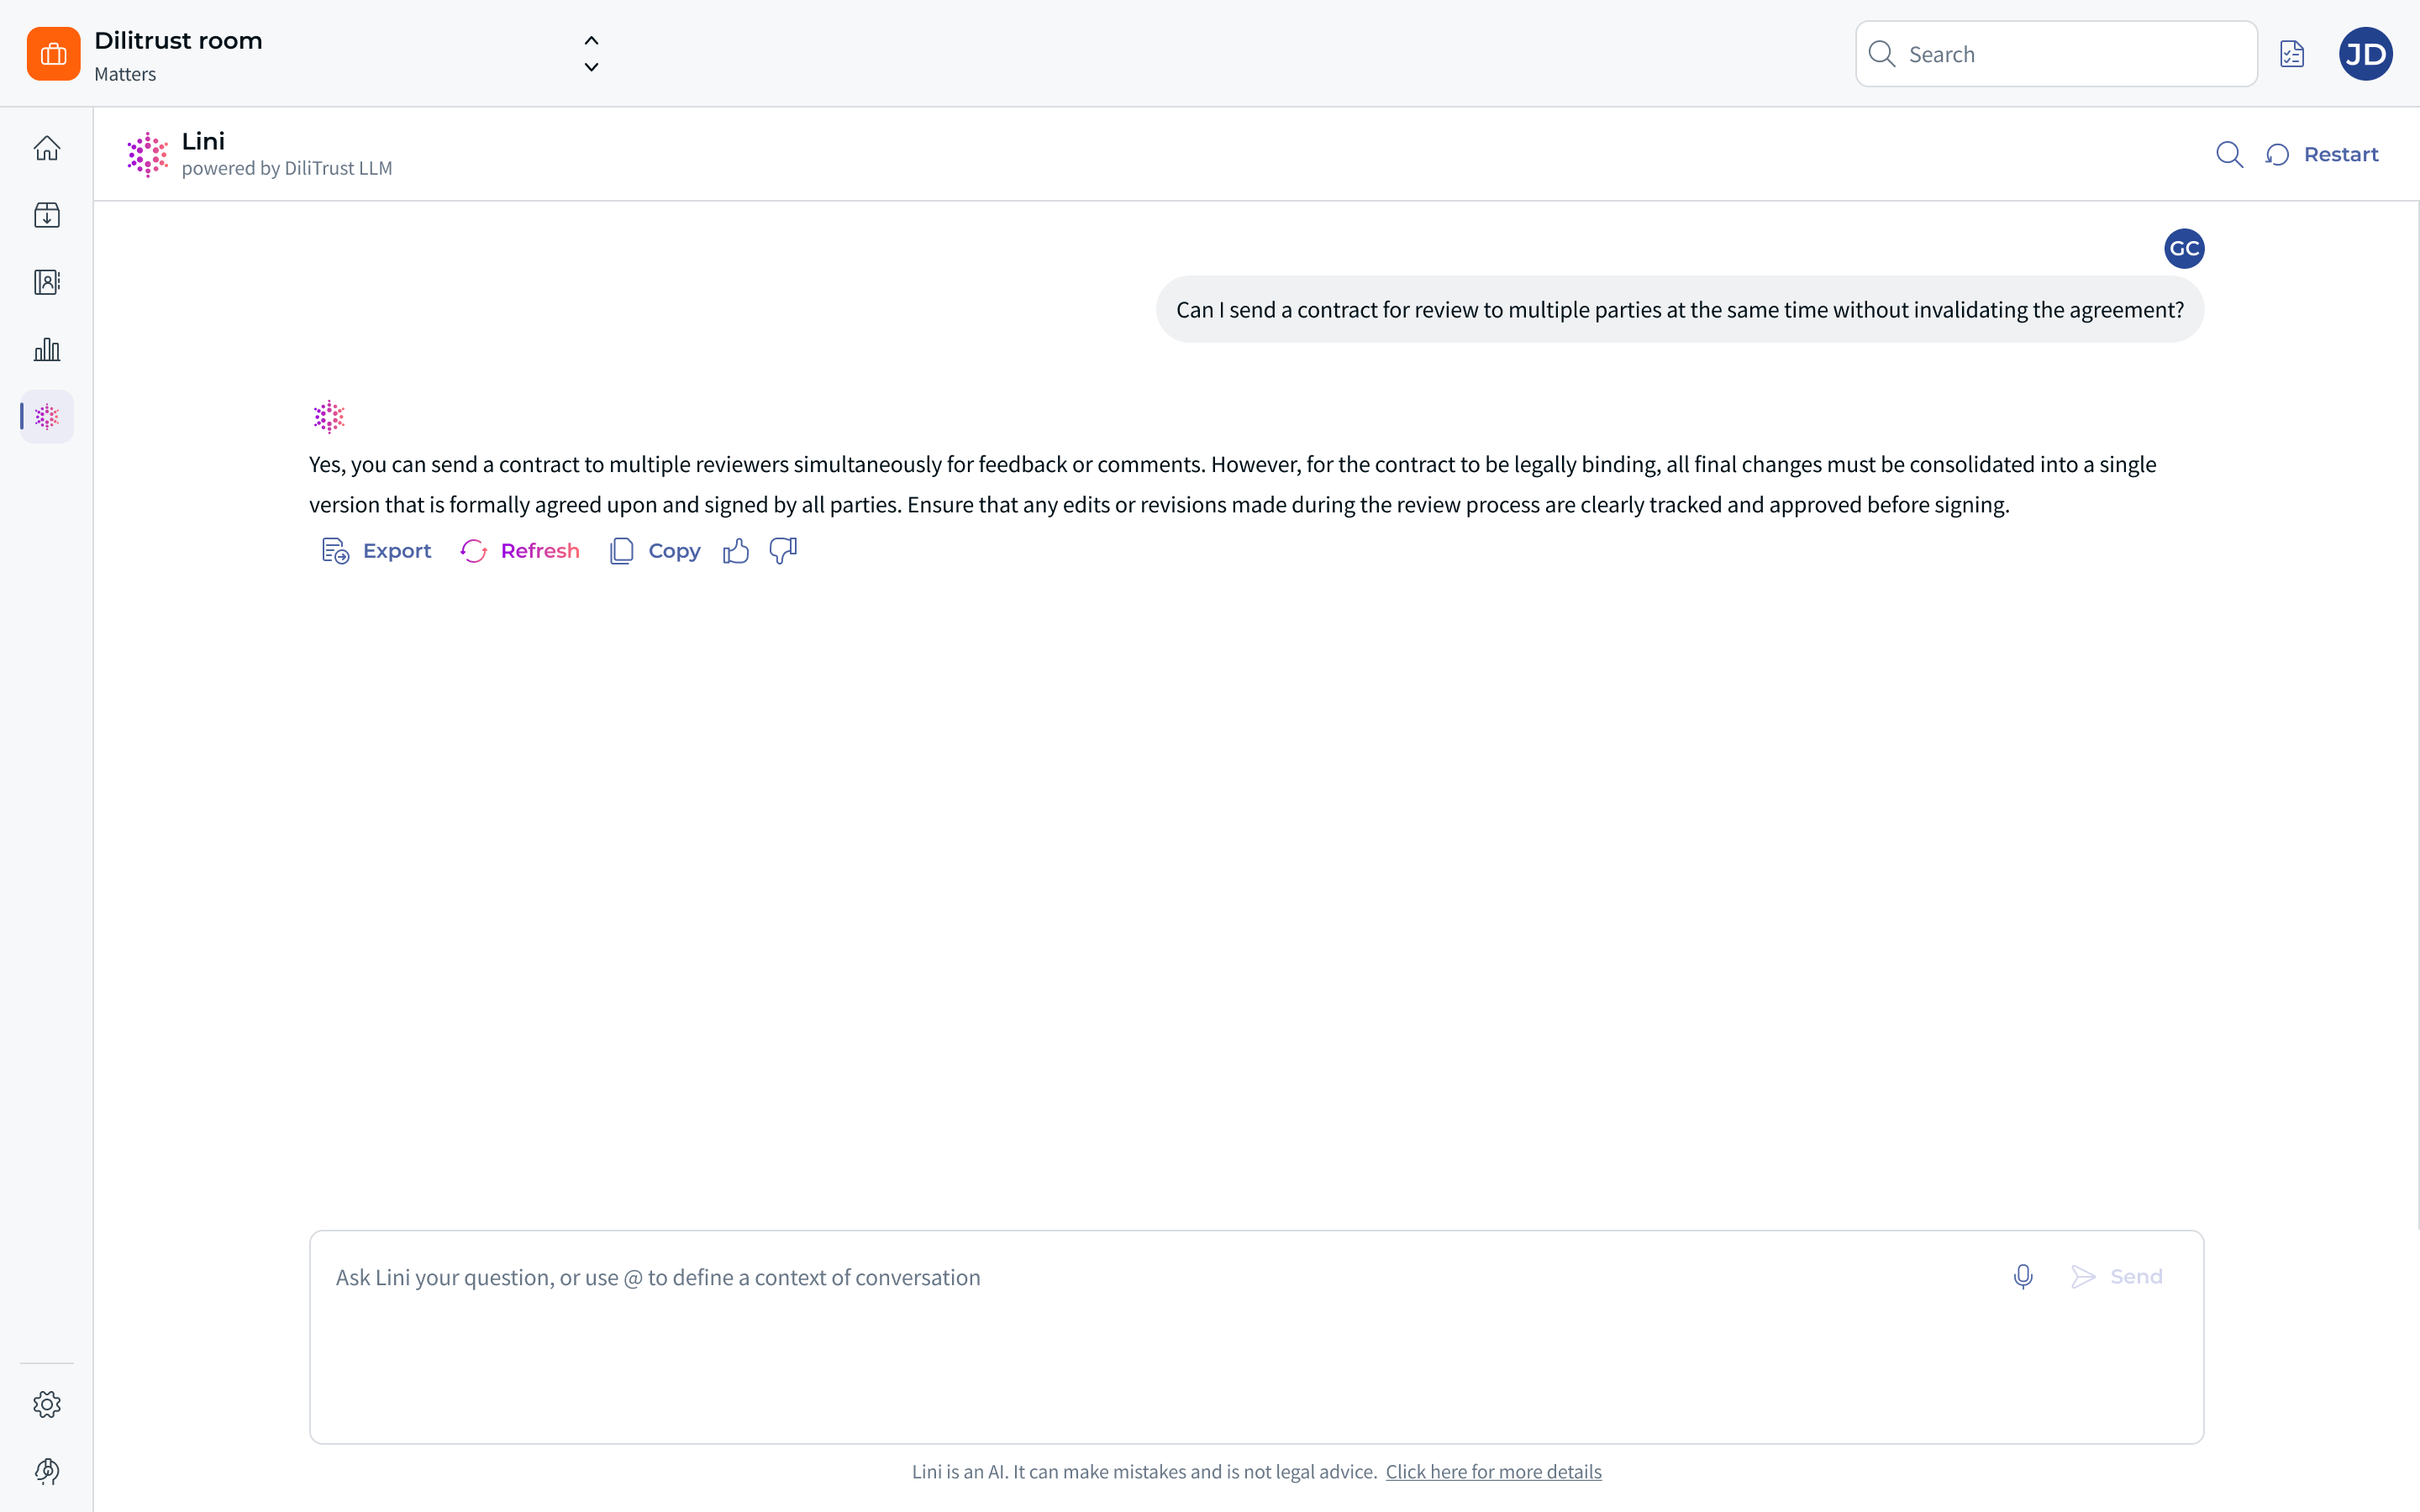Click the user question message bubble
The width and height of the screenshot is (2420, 1512).
click(1680, 310)
